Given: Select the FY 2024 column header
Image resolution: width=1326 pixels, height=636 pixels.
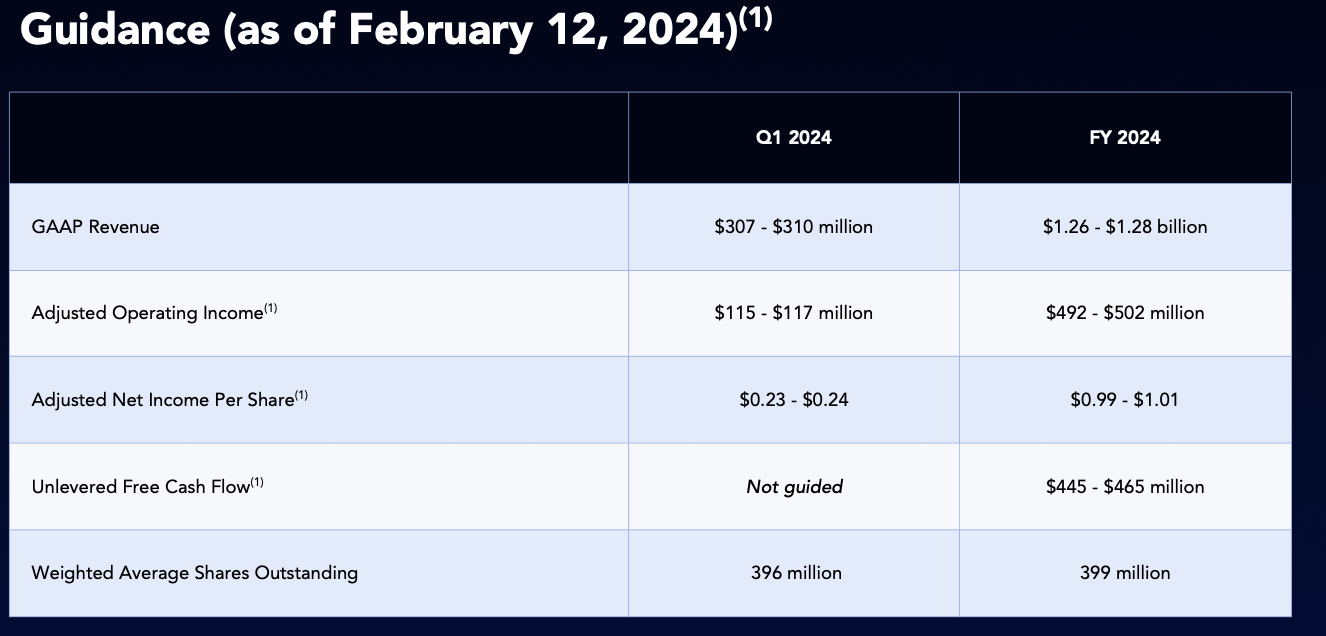Looking at the screenshot, I should 1125,138.
